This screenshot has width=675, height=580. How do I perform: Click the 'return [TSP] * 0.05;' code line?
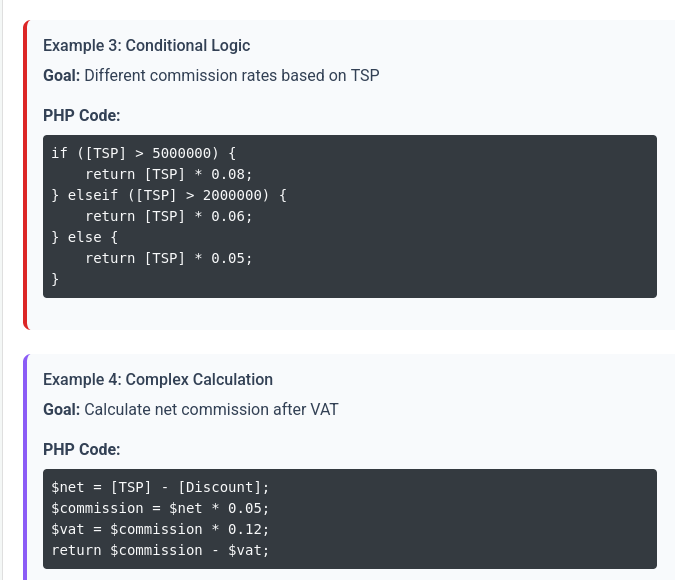click(x=168, y=258)
